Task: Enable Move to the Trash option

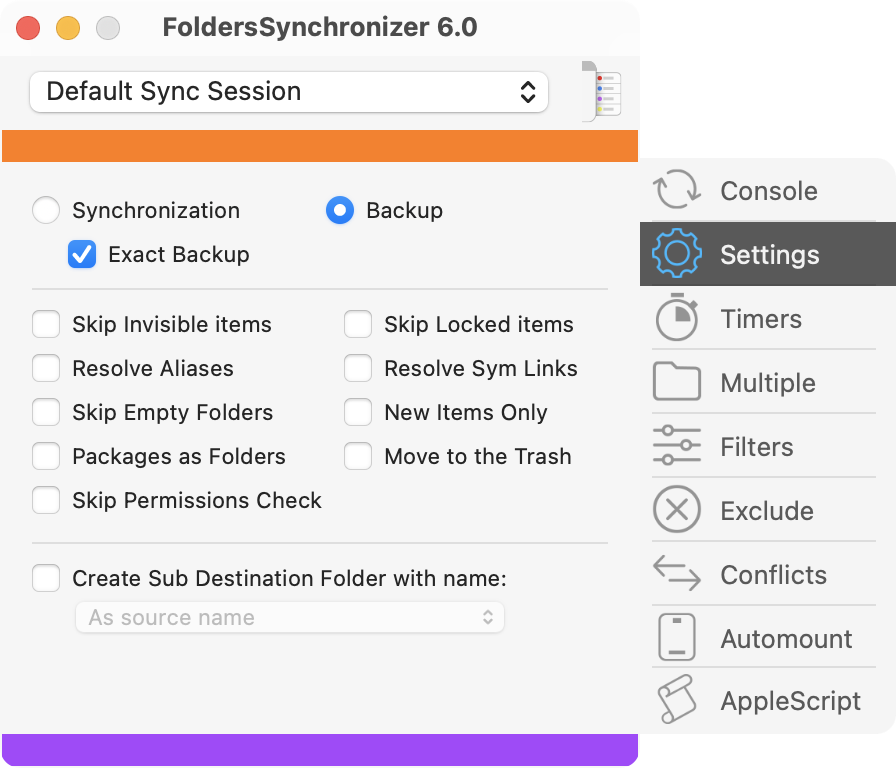Action: (358, 457)
